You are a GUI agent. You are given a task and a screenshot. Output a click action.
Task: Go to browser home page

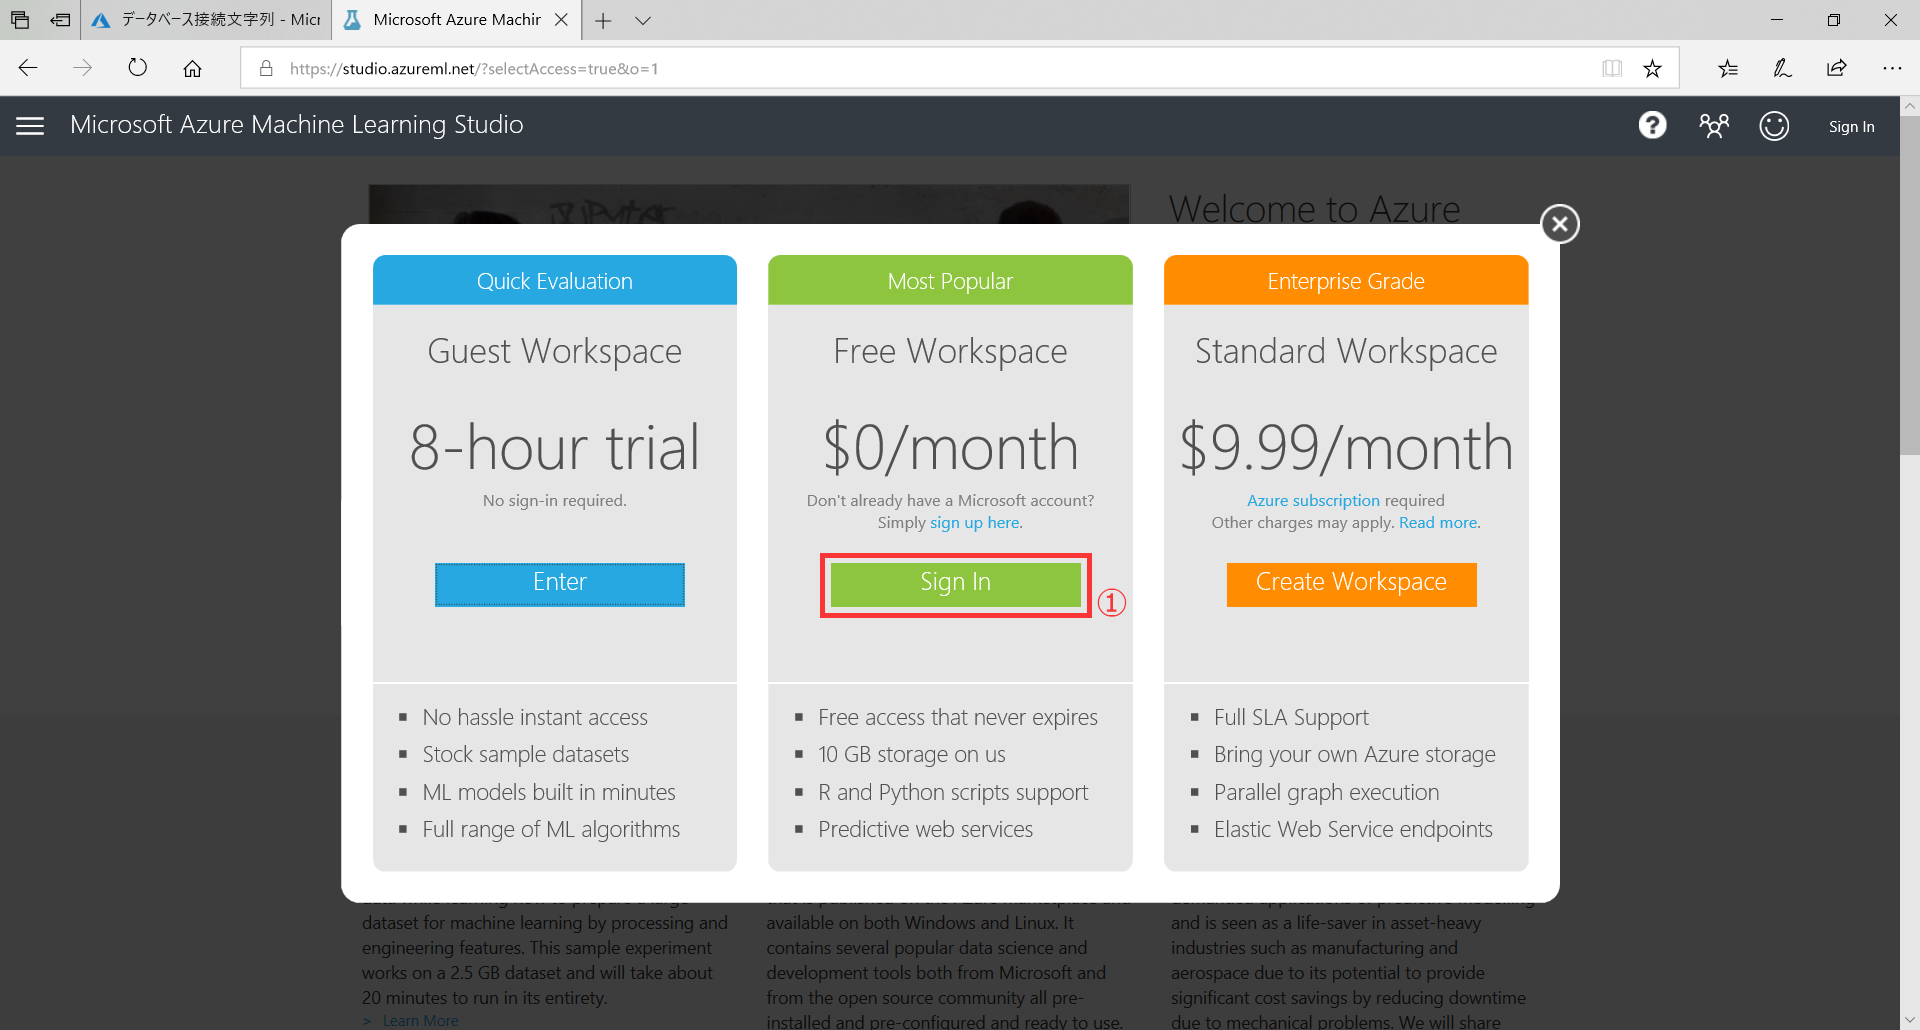coord(192,68)
